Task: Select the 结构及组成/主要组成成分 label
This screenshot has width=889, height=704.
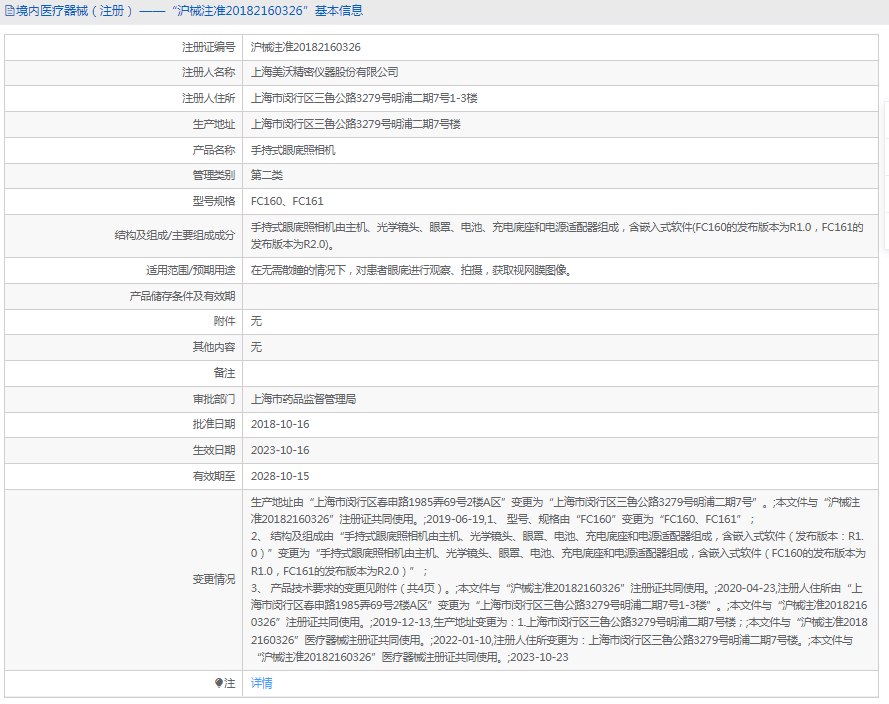Action: coord(175,235)
